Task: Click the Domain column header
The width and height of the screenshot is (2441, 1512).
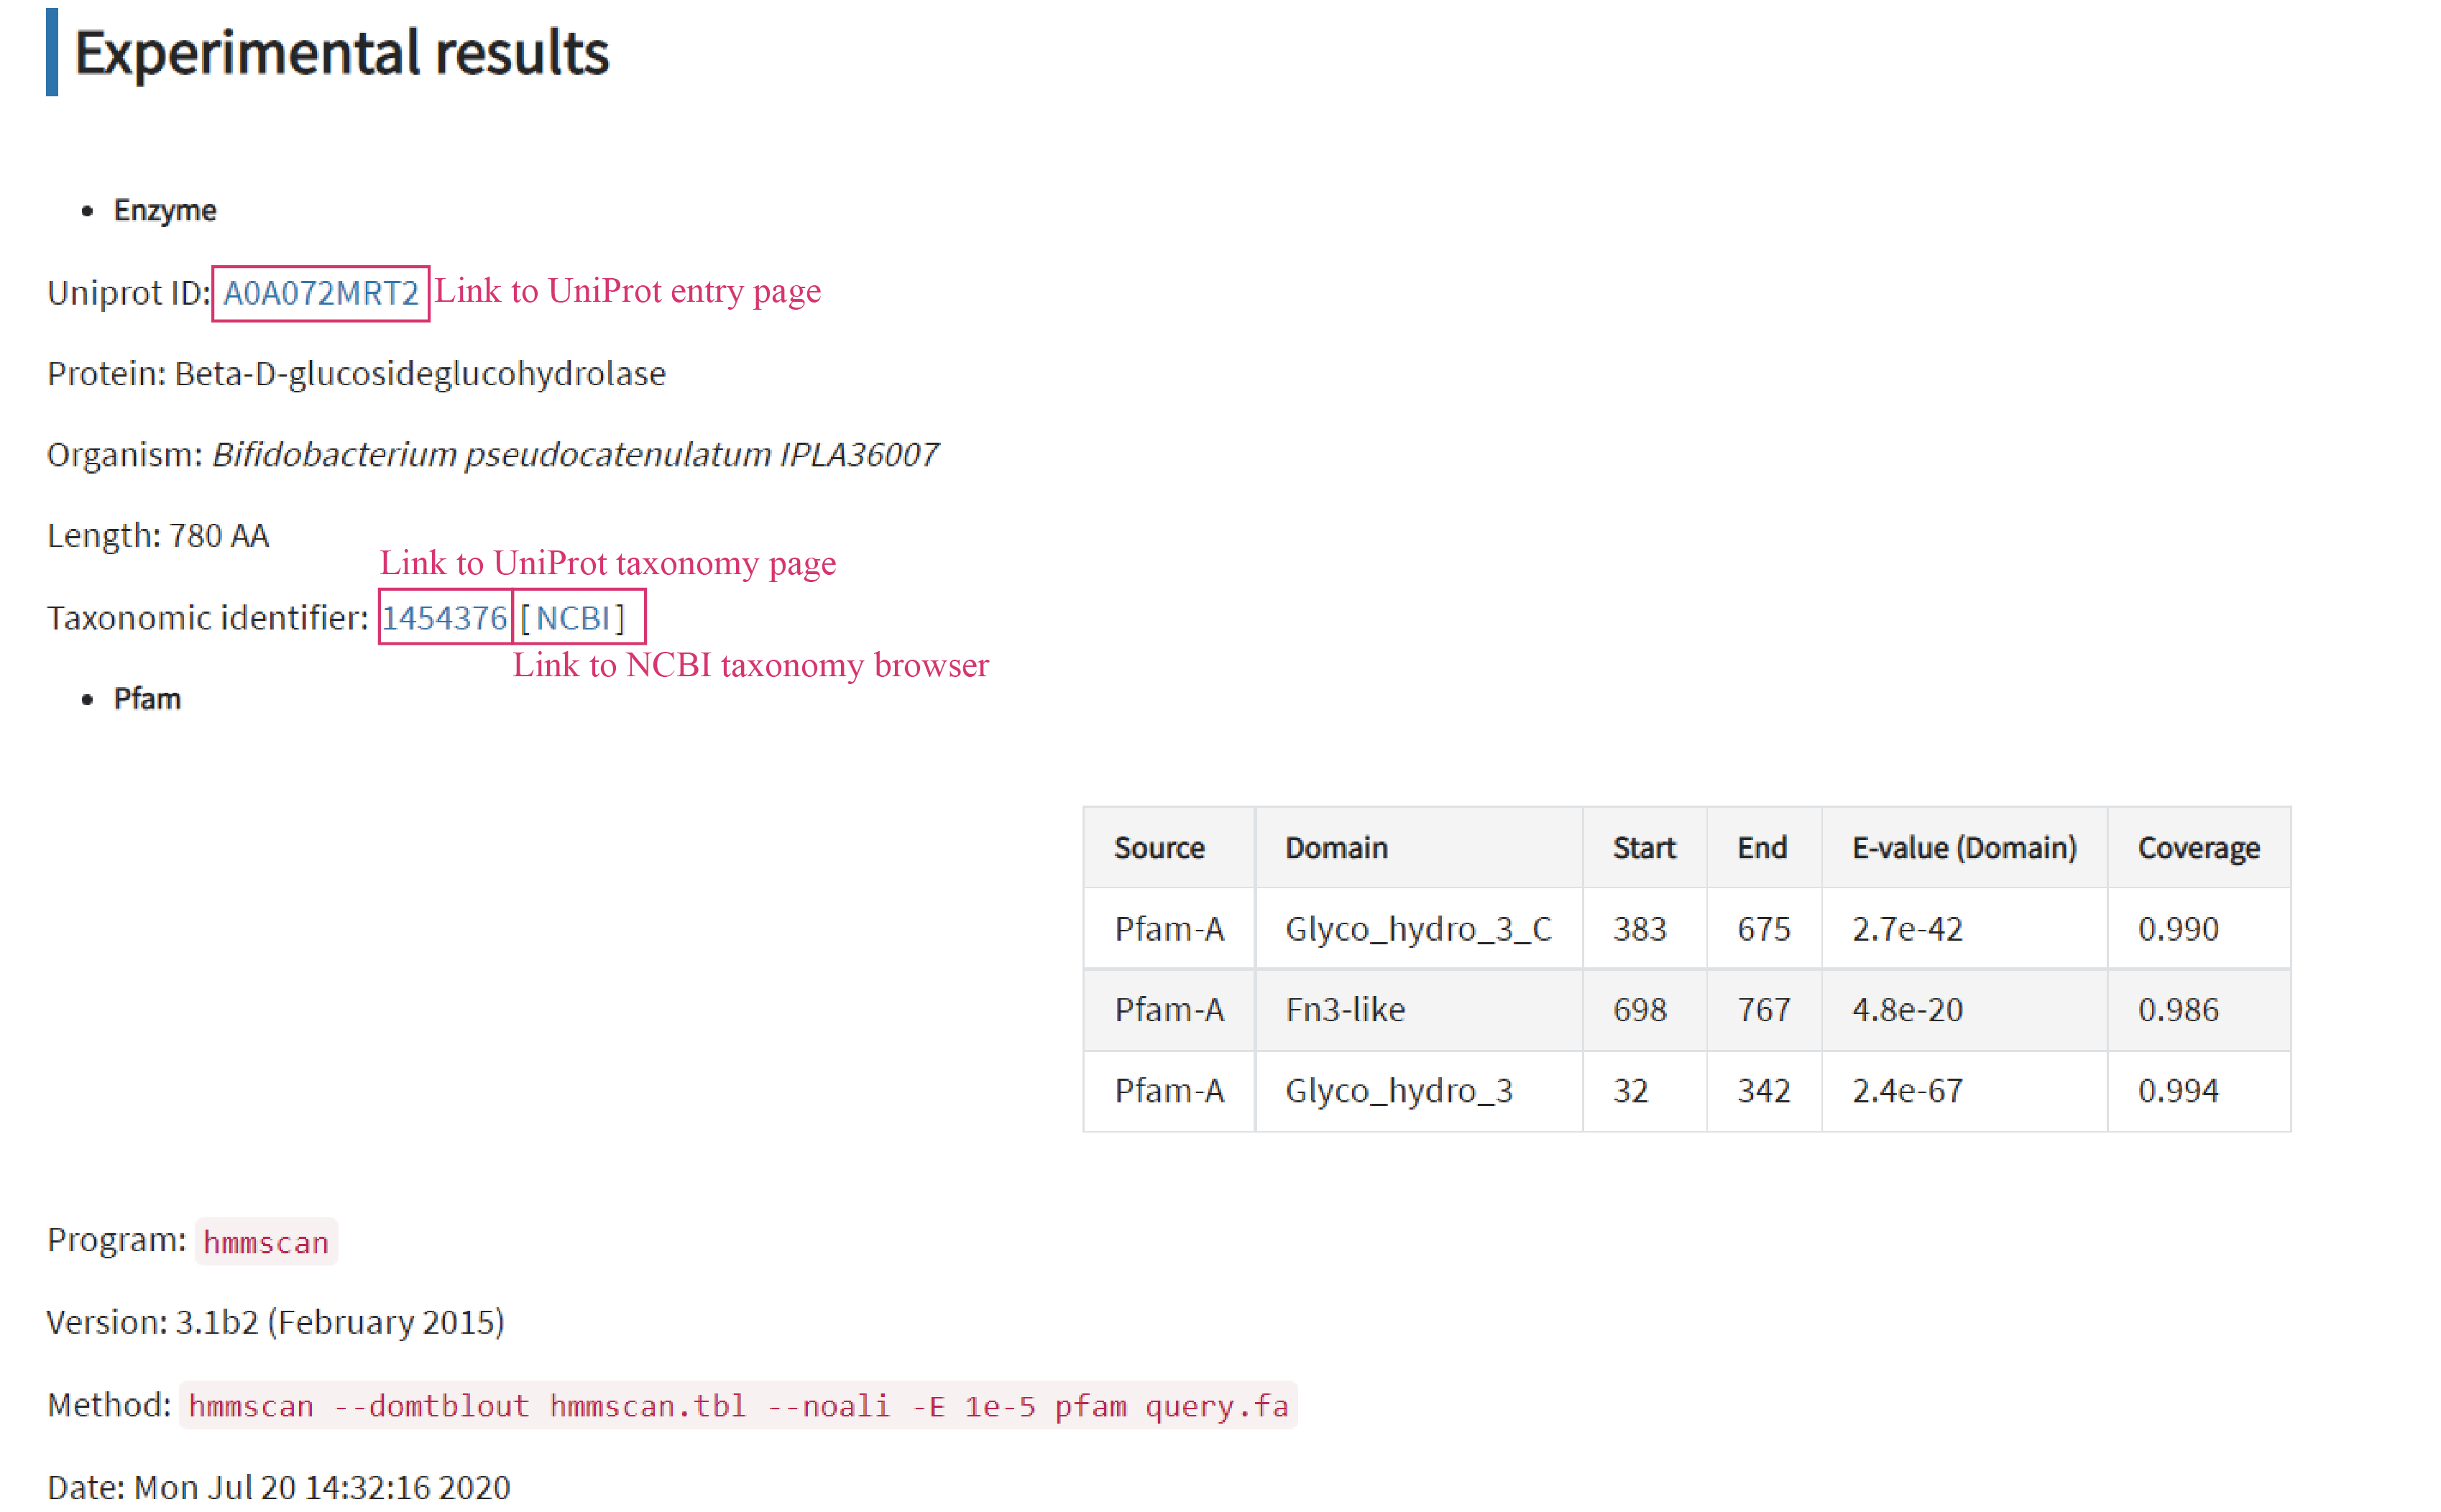Action: point(1336,848)
